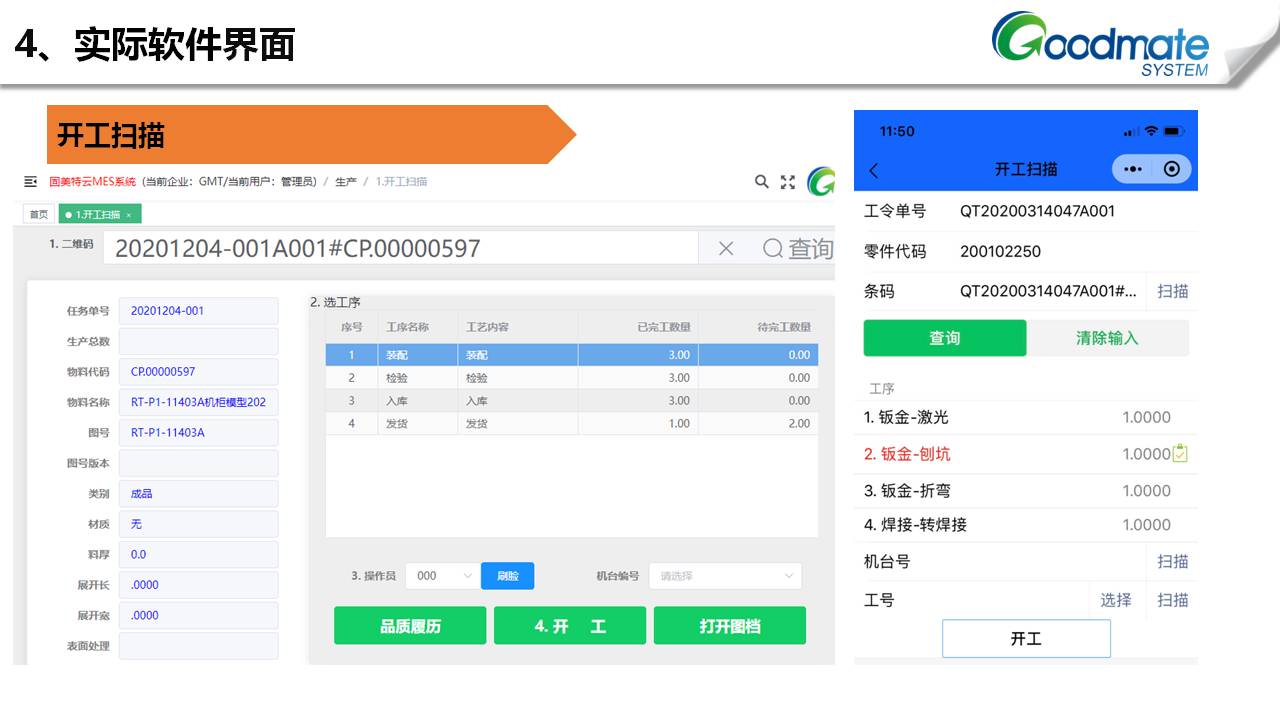Open the three-dots menu in mobile header
This screenshot has width=1280, height=720.
(1133, 169)
